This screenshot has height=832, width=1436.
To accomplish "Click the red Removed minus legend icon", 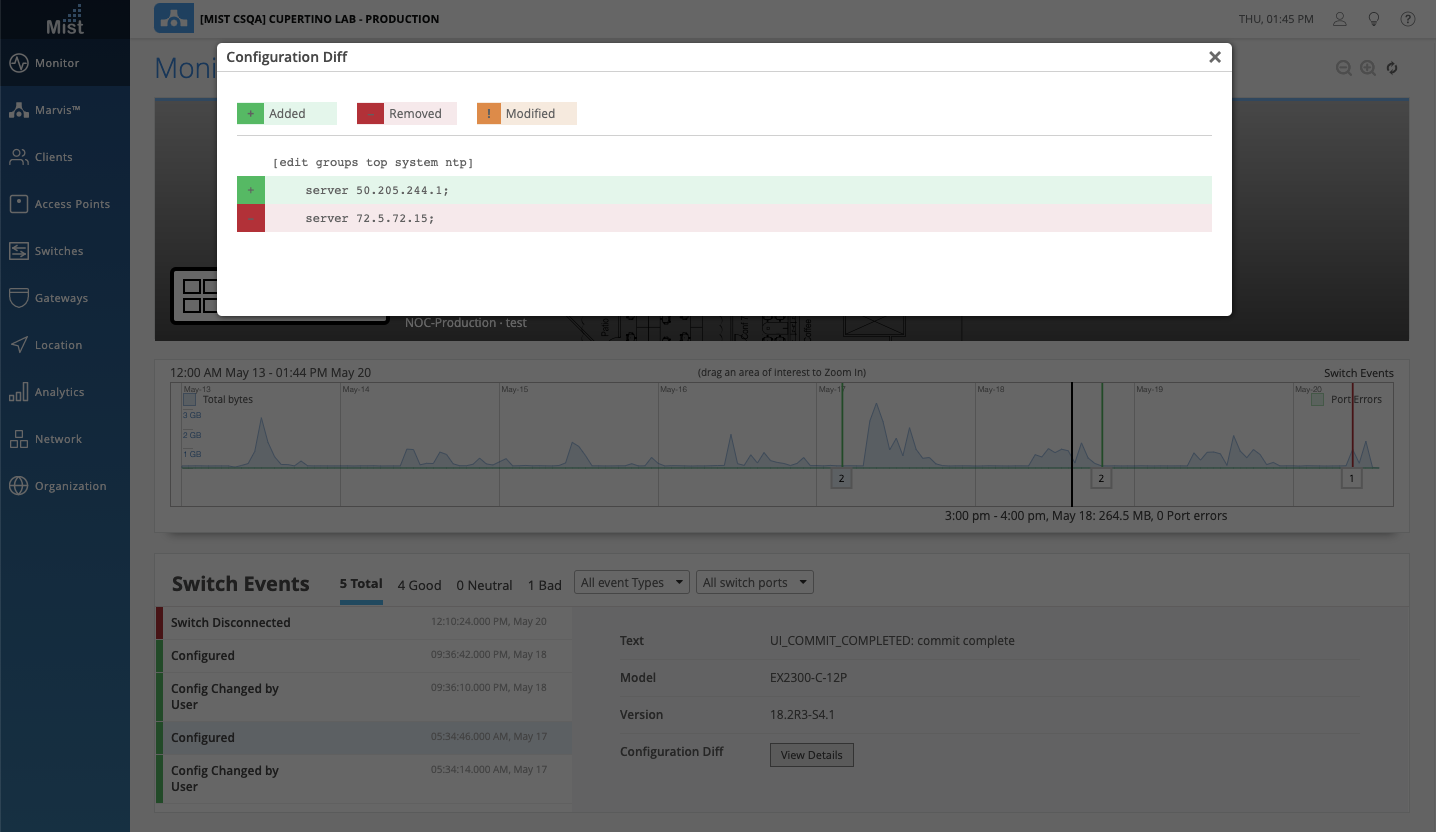I will 370,114.
